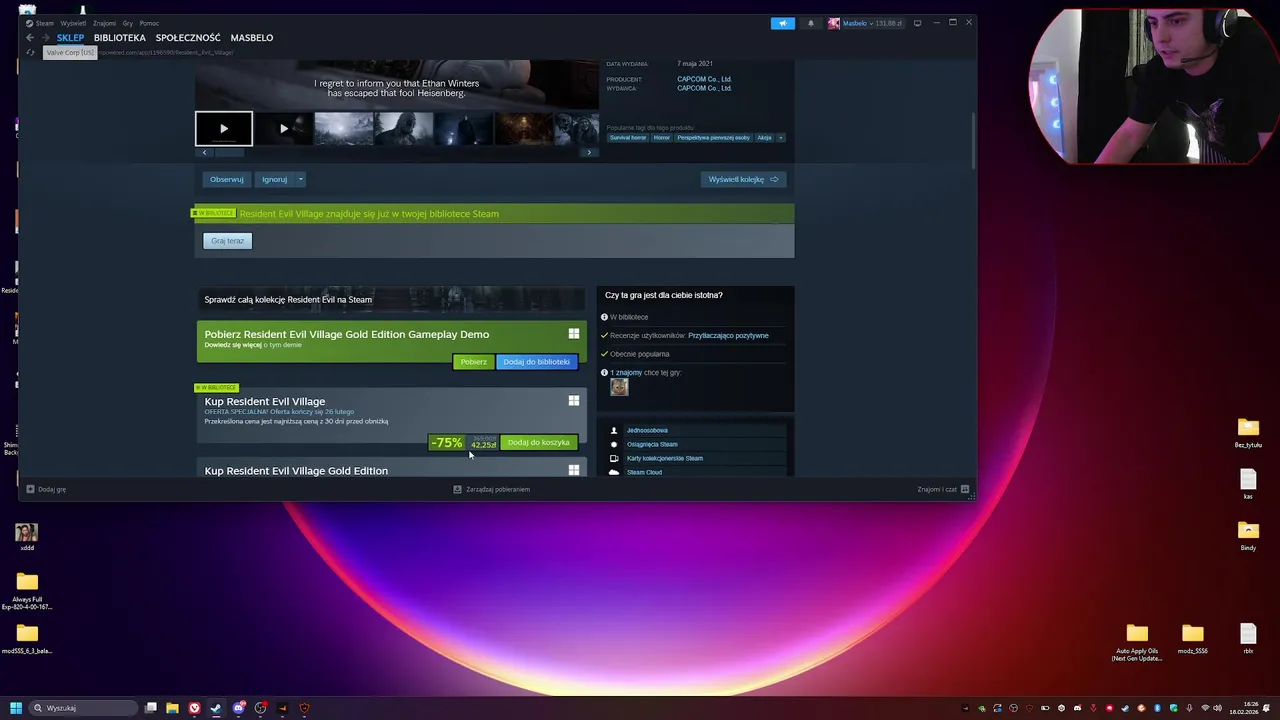Click the green Pobierz demo button
Screen dimensions: 1280x720
[474, 362]
